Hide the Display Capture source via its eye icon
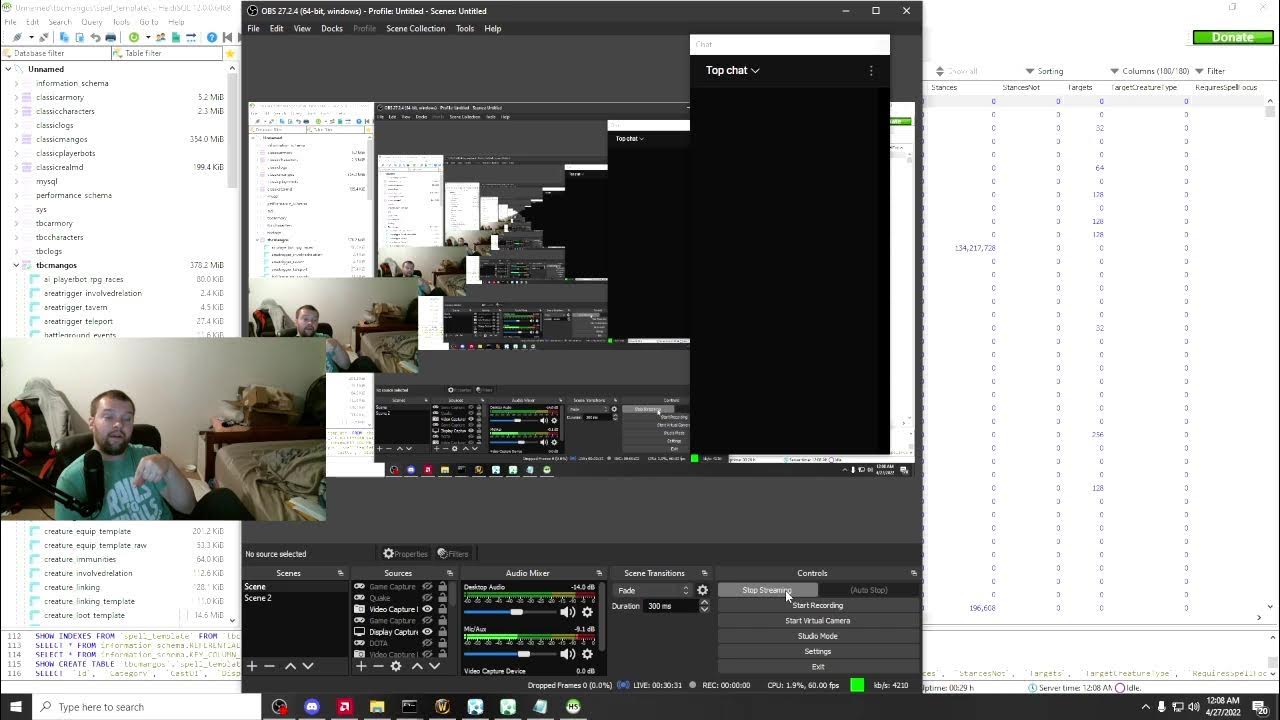 pos(427,632)
